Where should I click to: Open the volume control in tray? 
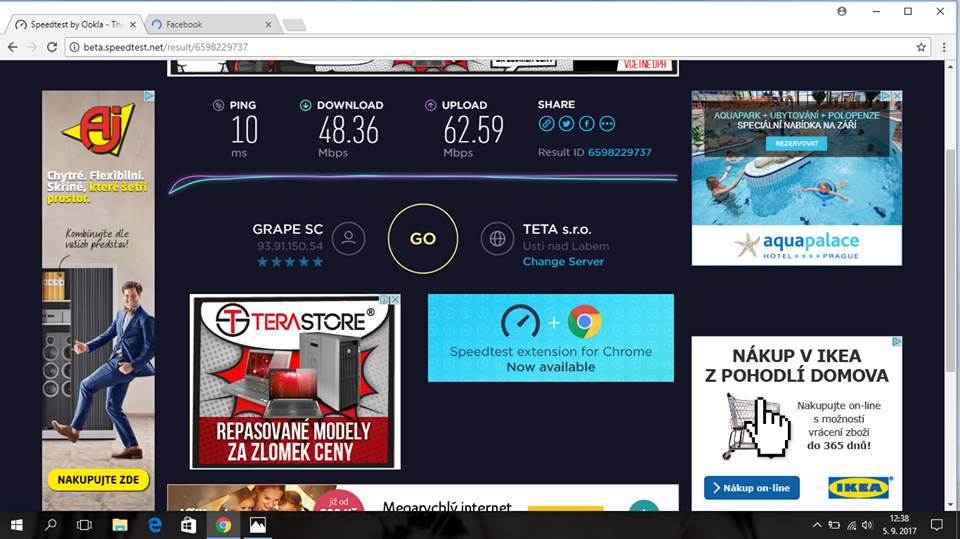tap(867, 525)
